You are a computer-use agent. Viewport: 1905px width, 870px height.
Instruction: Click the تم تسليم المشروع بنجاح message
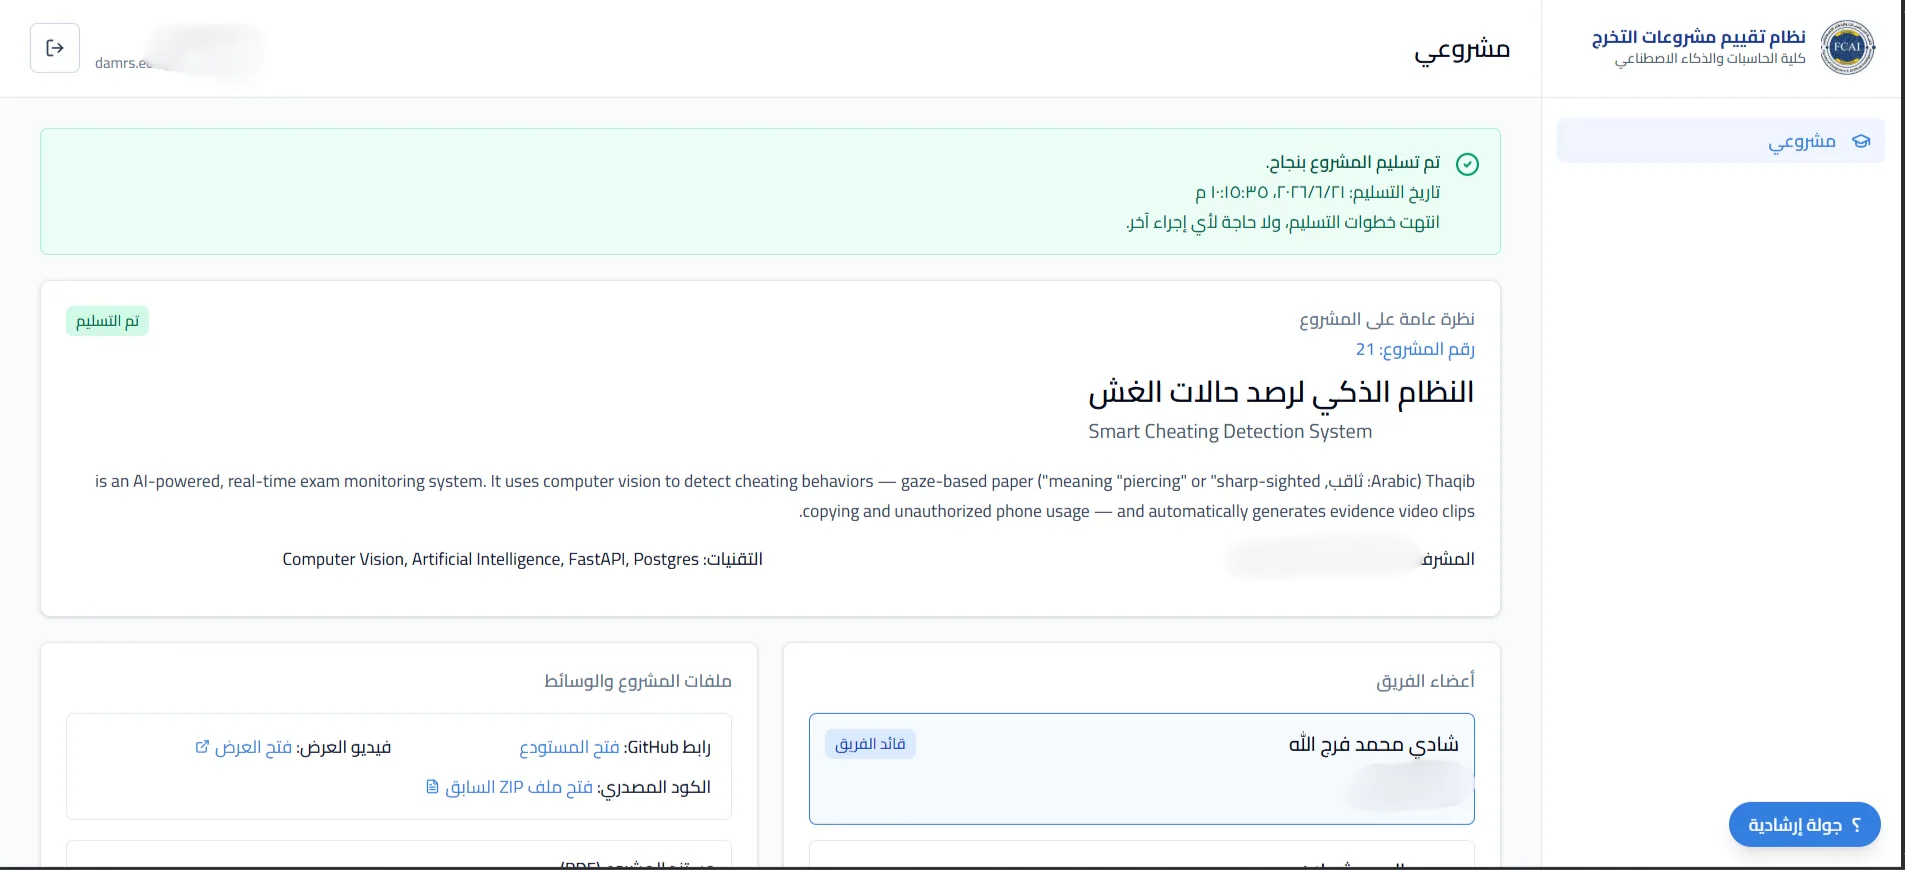[x=1353, y=162]
